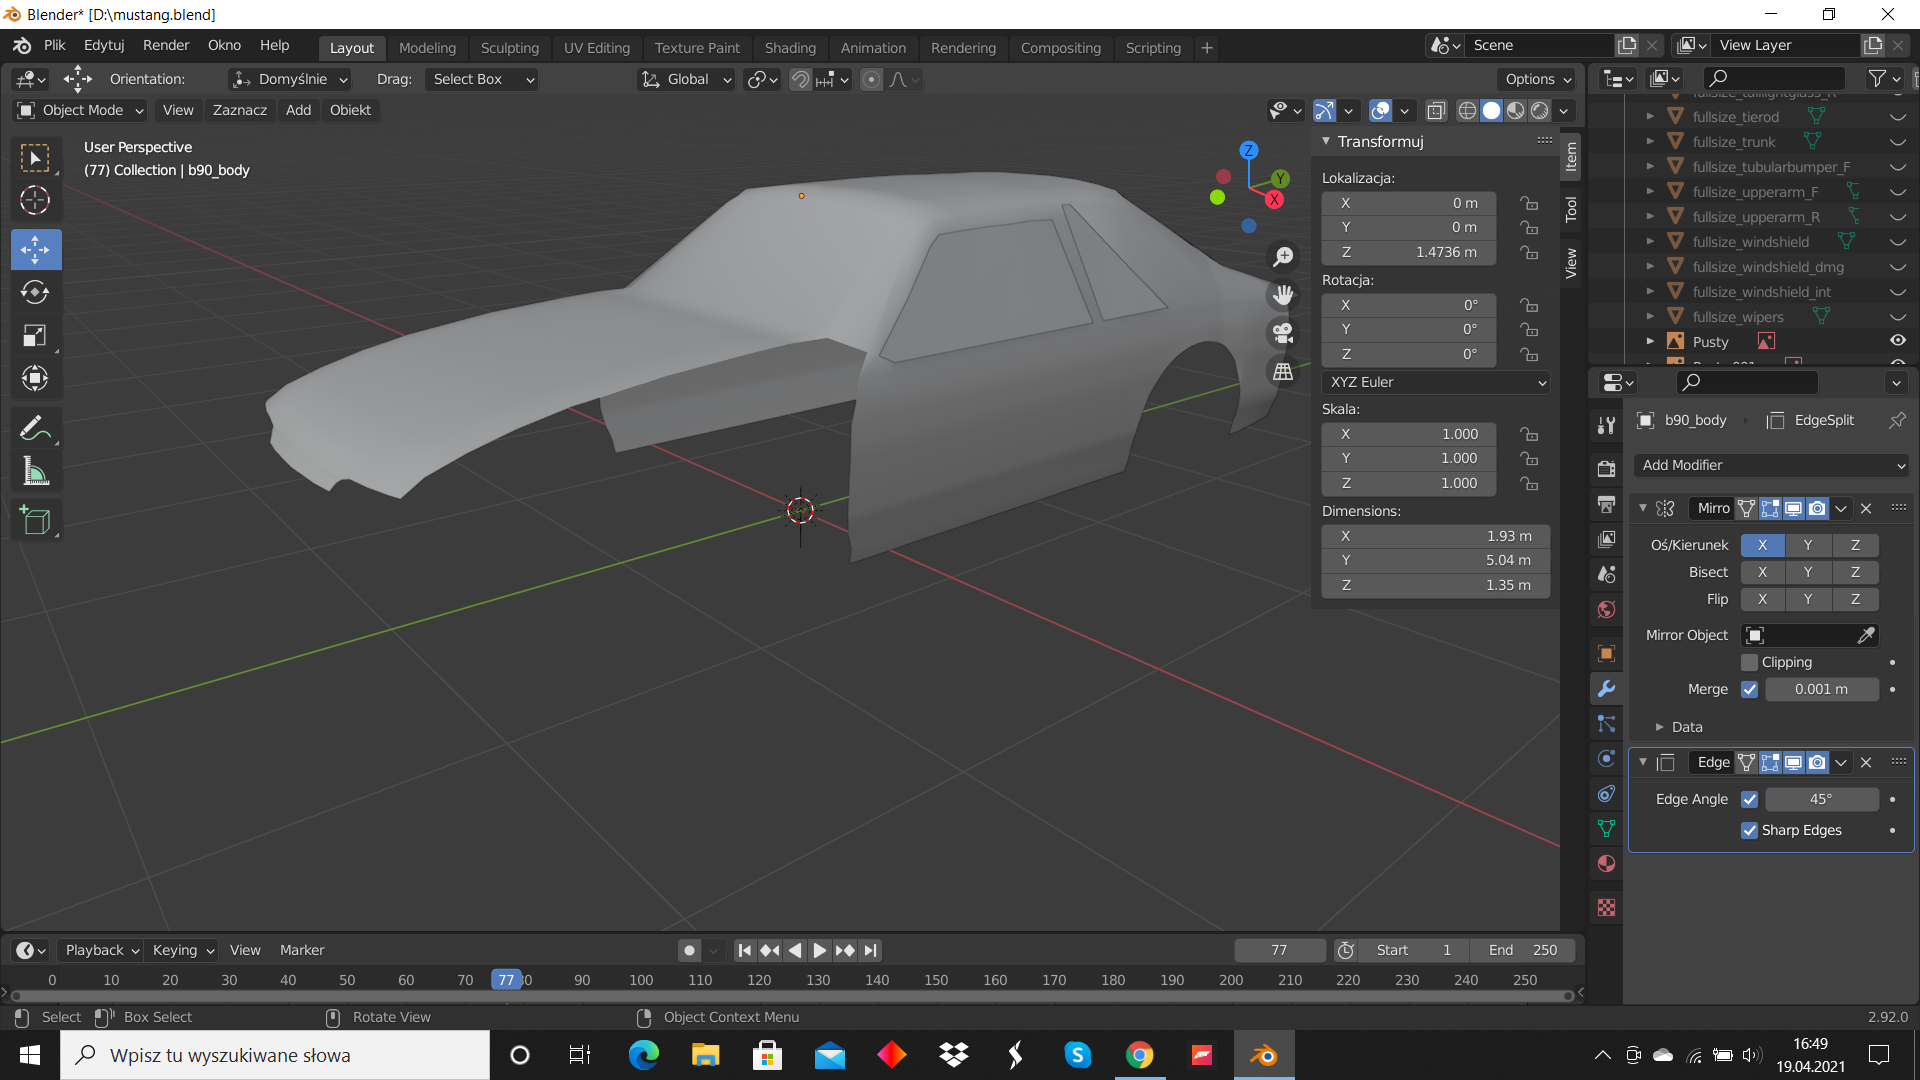Enable the Clipping checkbox
The width and height of the screenshot is (1920, 1080).
point(1749,662)
